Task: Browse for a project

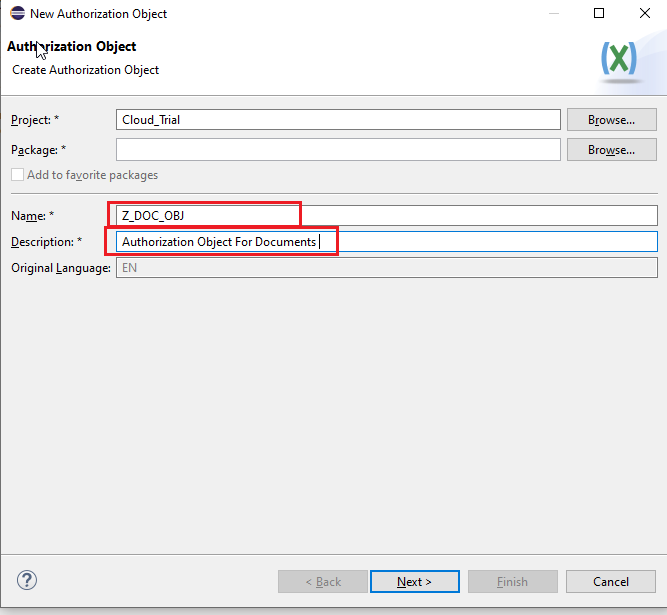Action: 611,119
